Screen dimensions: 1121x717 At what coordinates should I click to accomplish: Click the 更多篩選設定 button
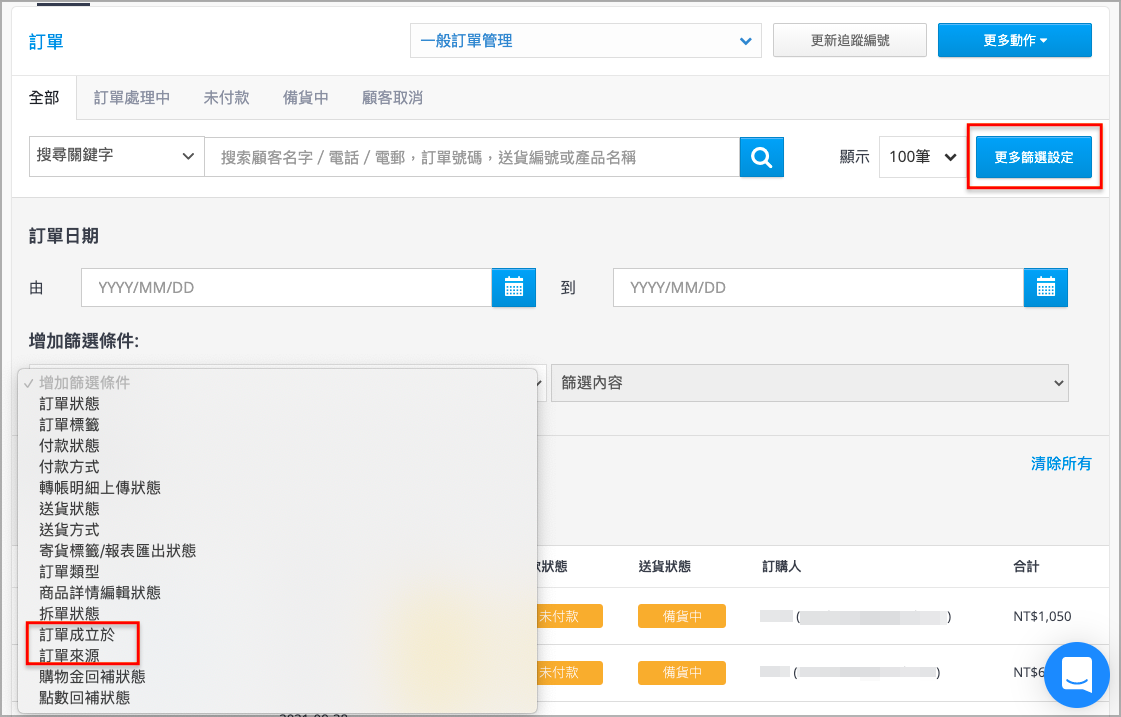pos(1034,157)
